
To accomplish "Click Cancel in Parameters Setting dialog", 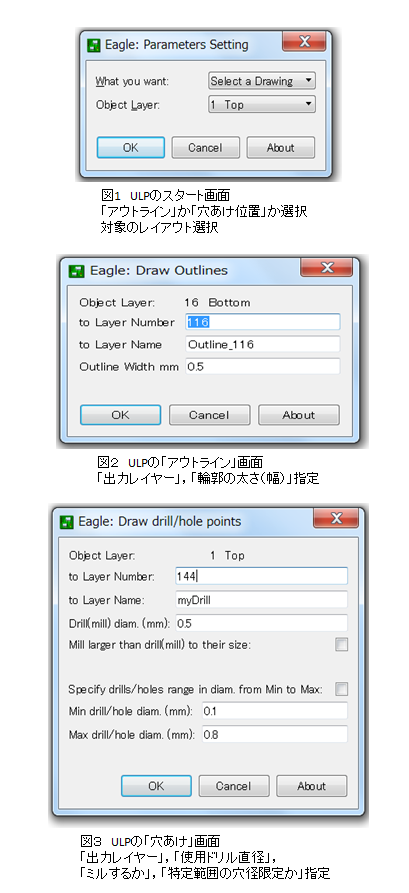I will pyautogui.click(x=205, y=148).
